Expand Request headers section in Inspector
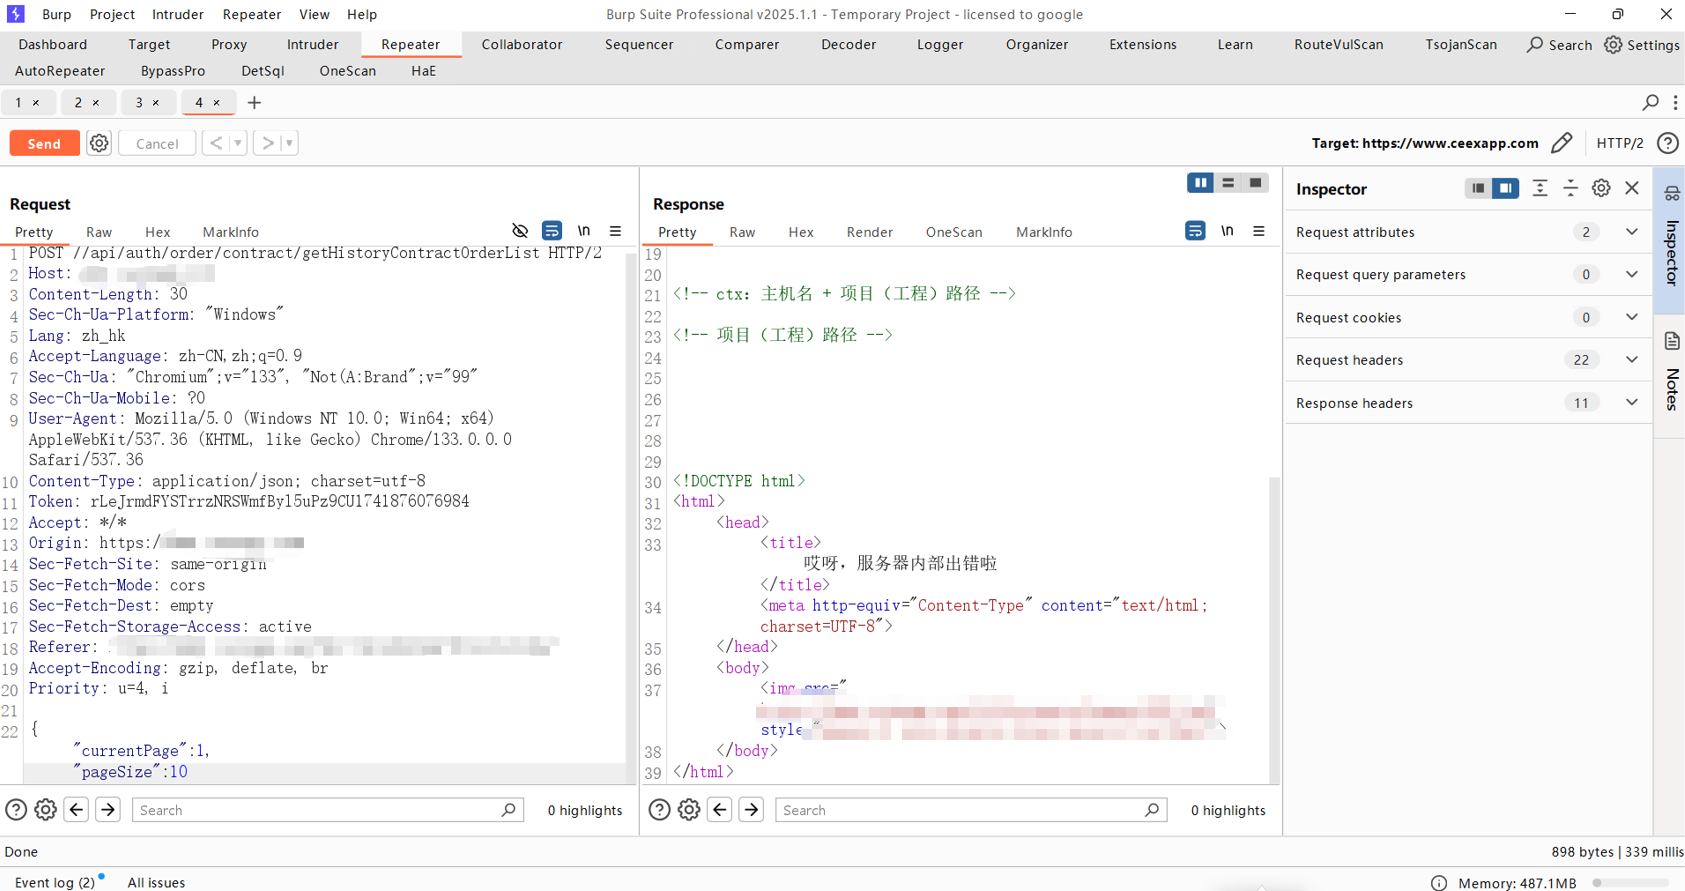 pos(1631,360)
